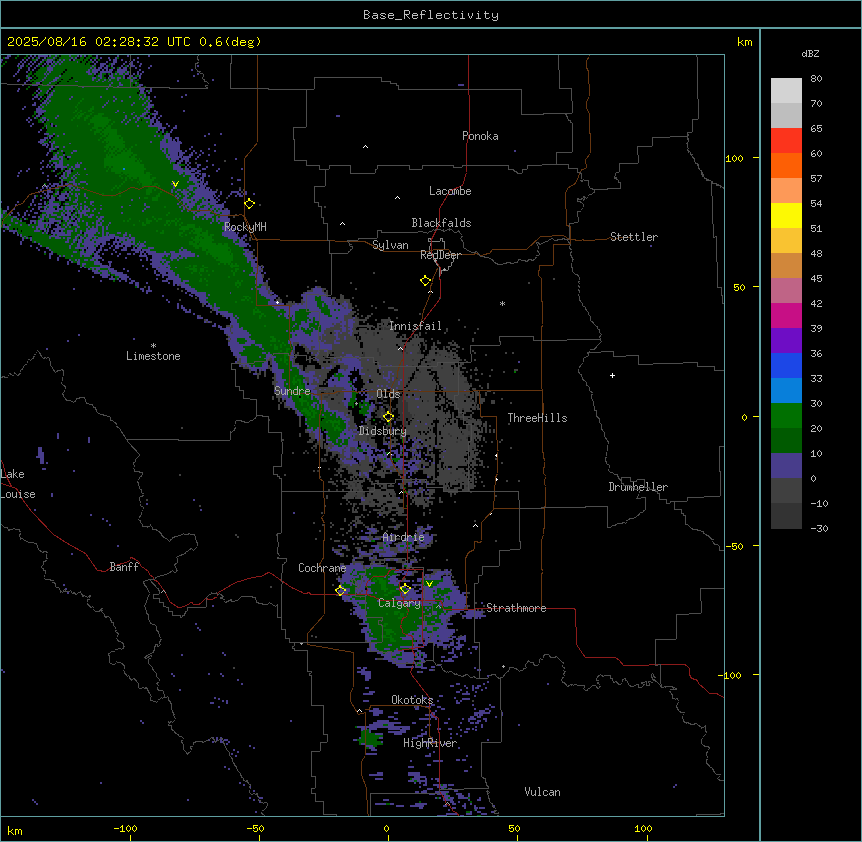Click the Cochrane town label
The height and width of the screenshot is (842, 862).
tap(322, 568)
